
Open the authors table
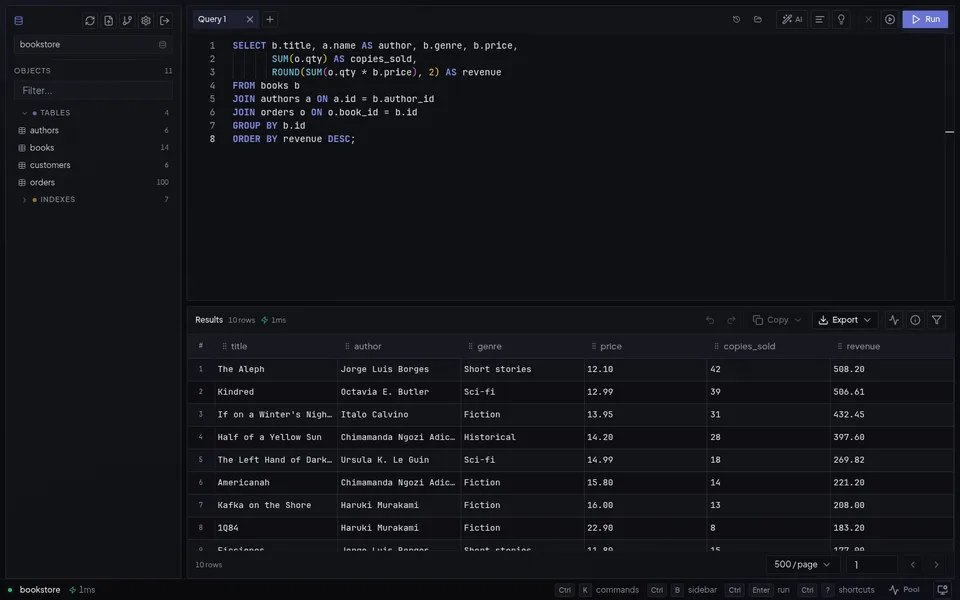tap(93, 130)
